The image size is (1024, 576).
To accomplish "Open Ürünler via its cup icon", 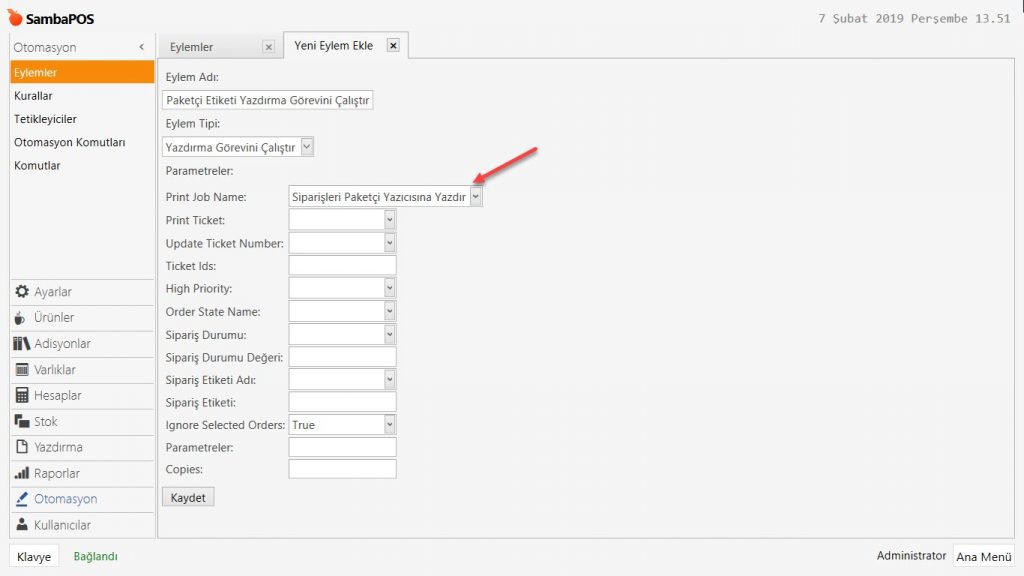I will pyautogui.click(x=22, y=318).
